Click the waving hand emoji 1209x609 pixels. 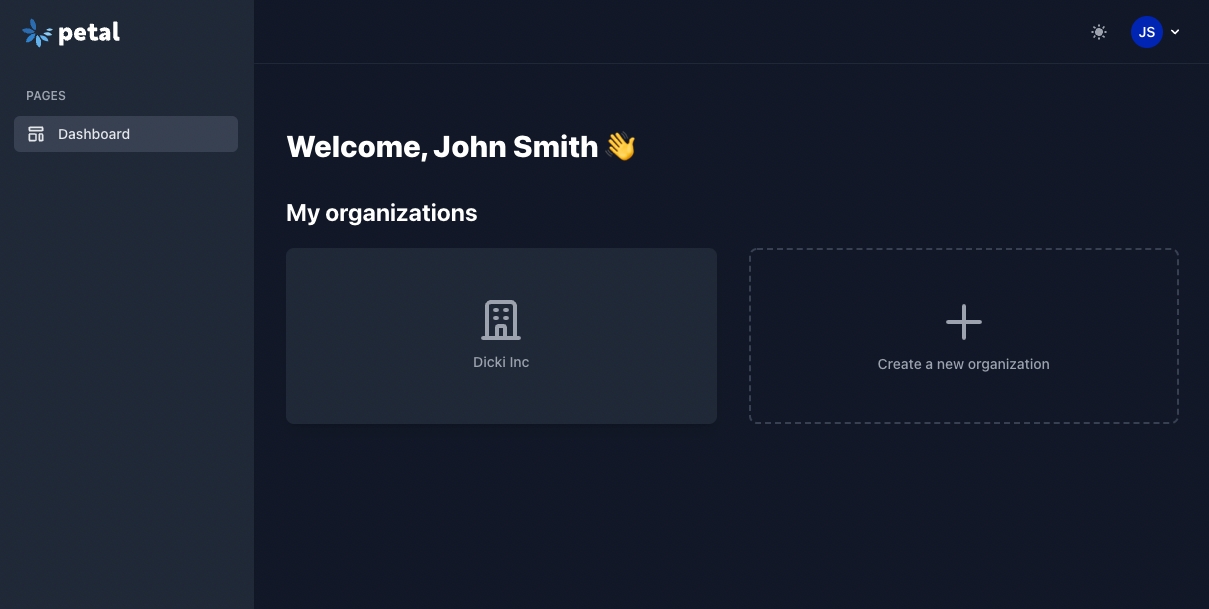click(x=621, y=147)
